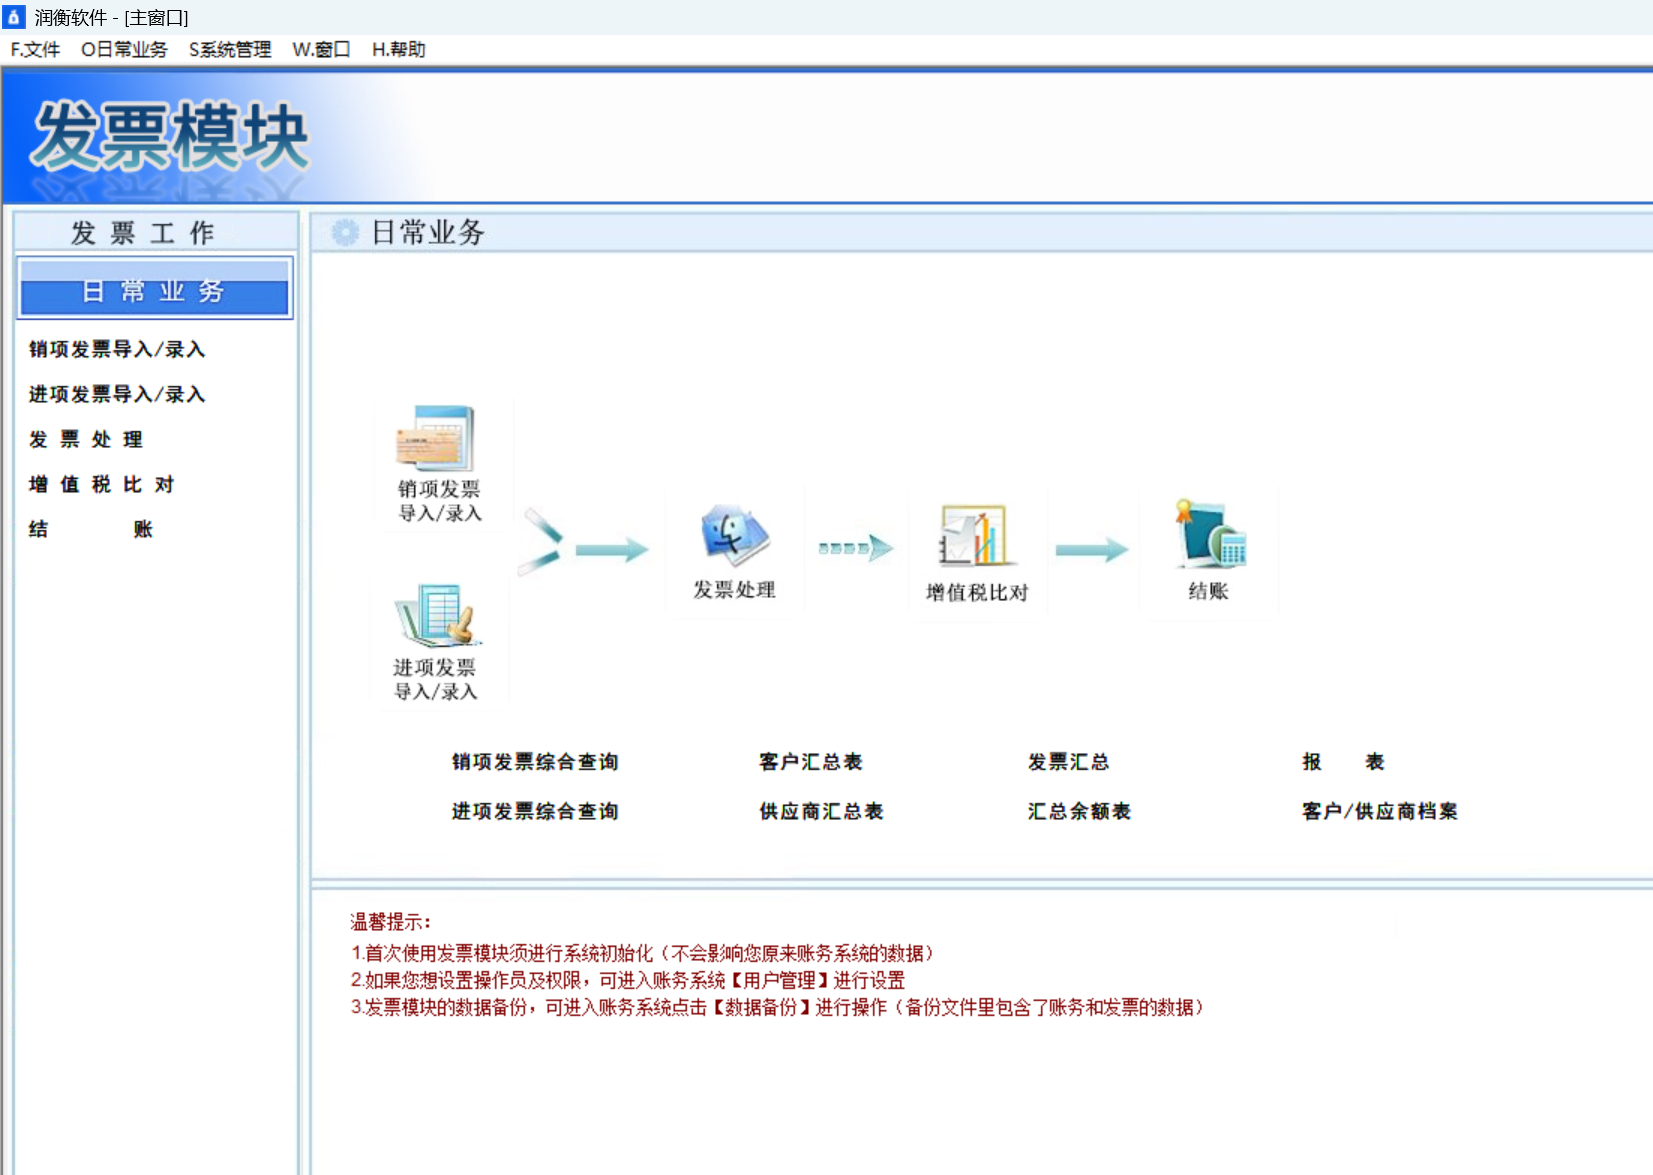Click the gear icon beside 日常业务 header
Viewport: 1653px width, 1175px height.
[345, 233]
